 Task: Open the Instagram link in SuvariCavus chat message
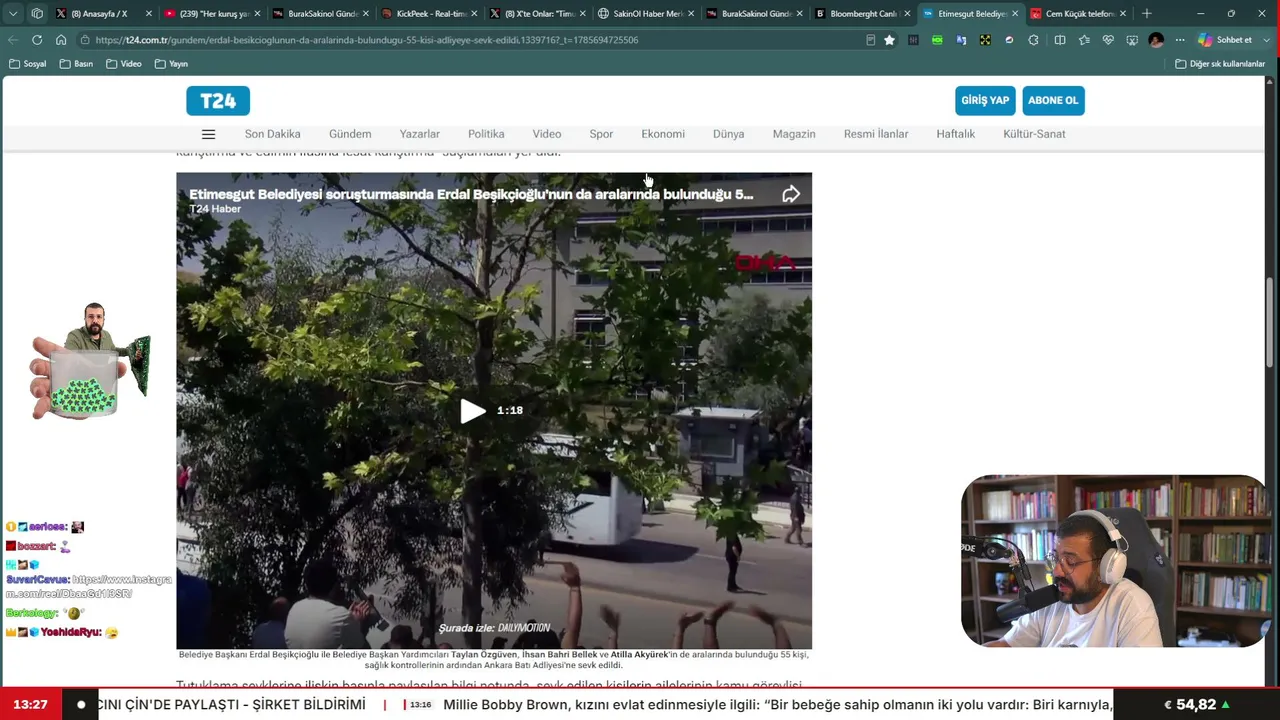coord(89,586)
